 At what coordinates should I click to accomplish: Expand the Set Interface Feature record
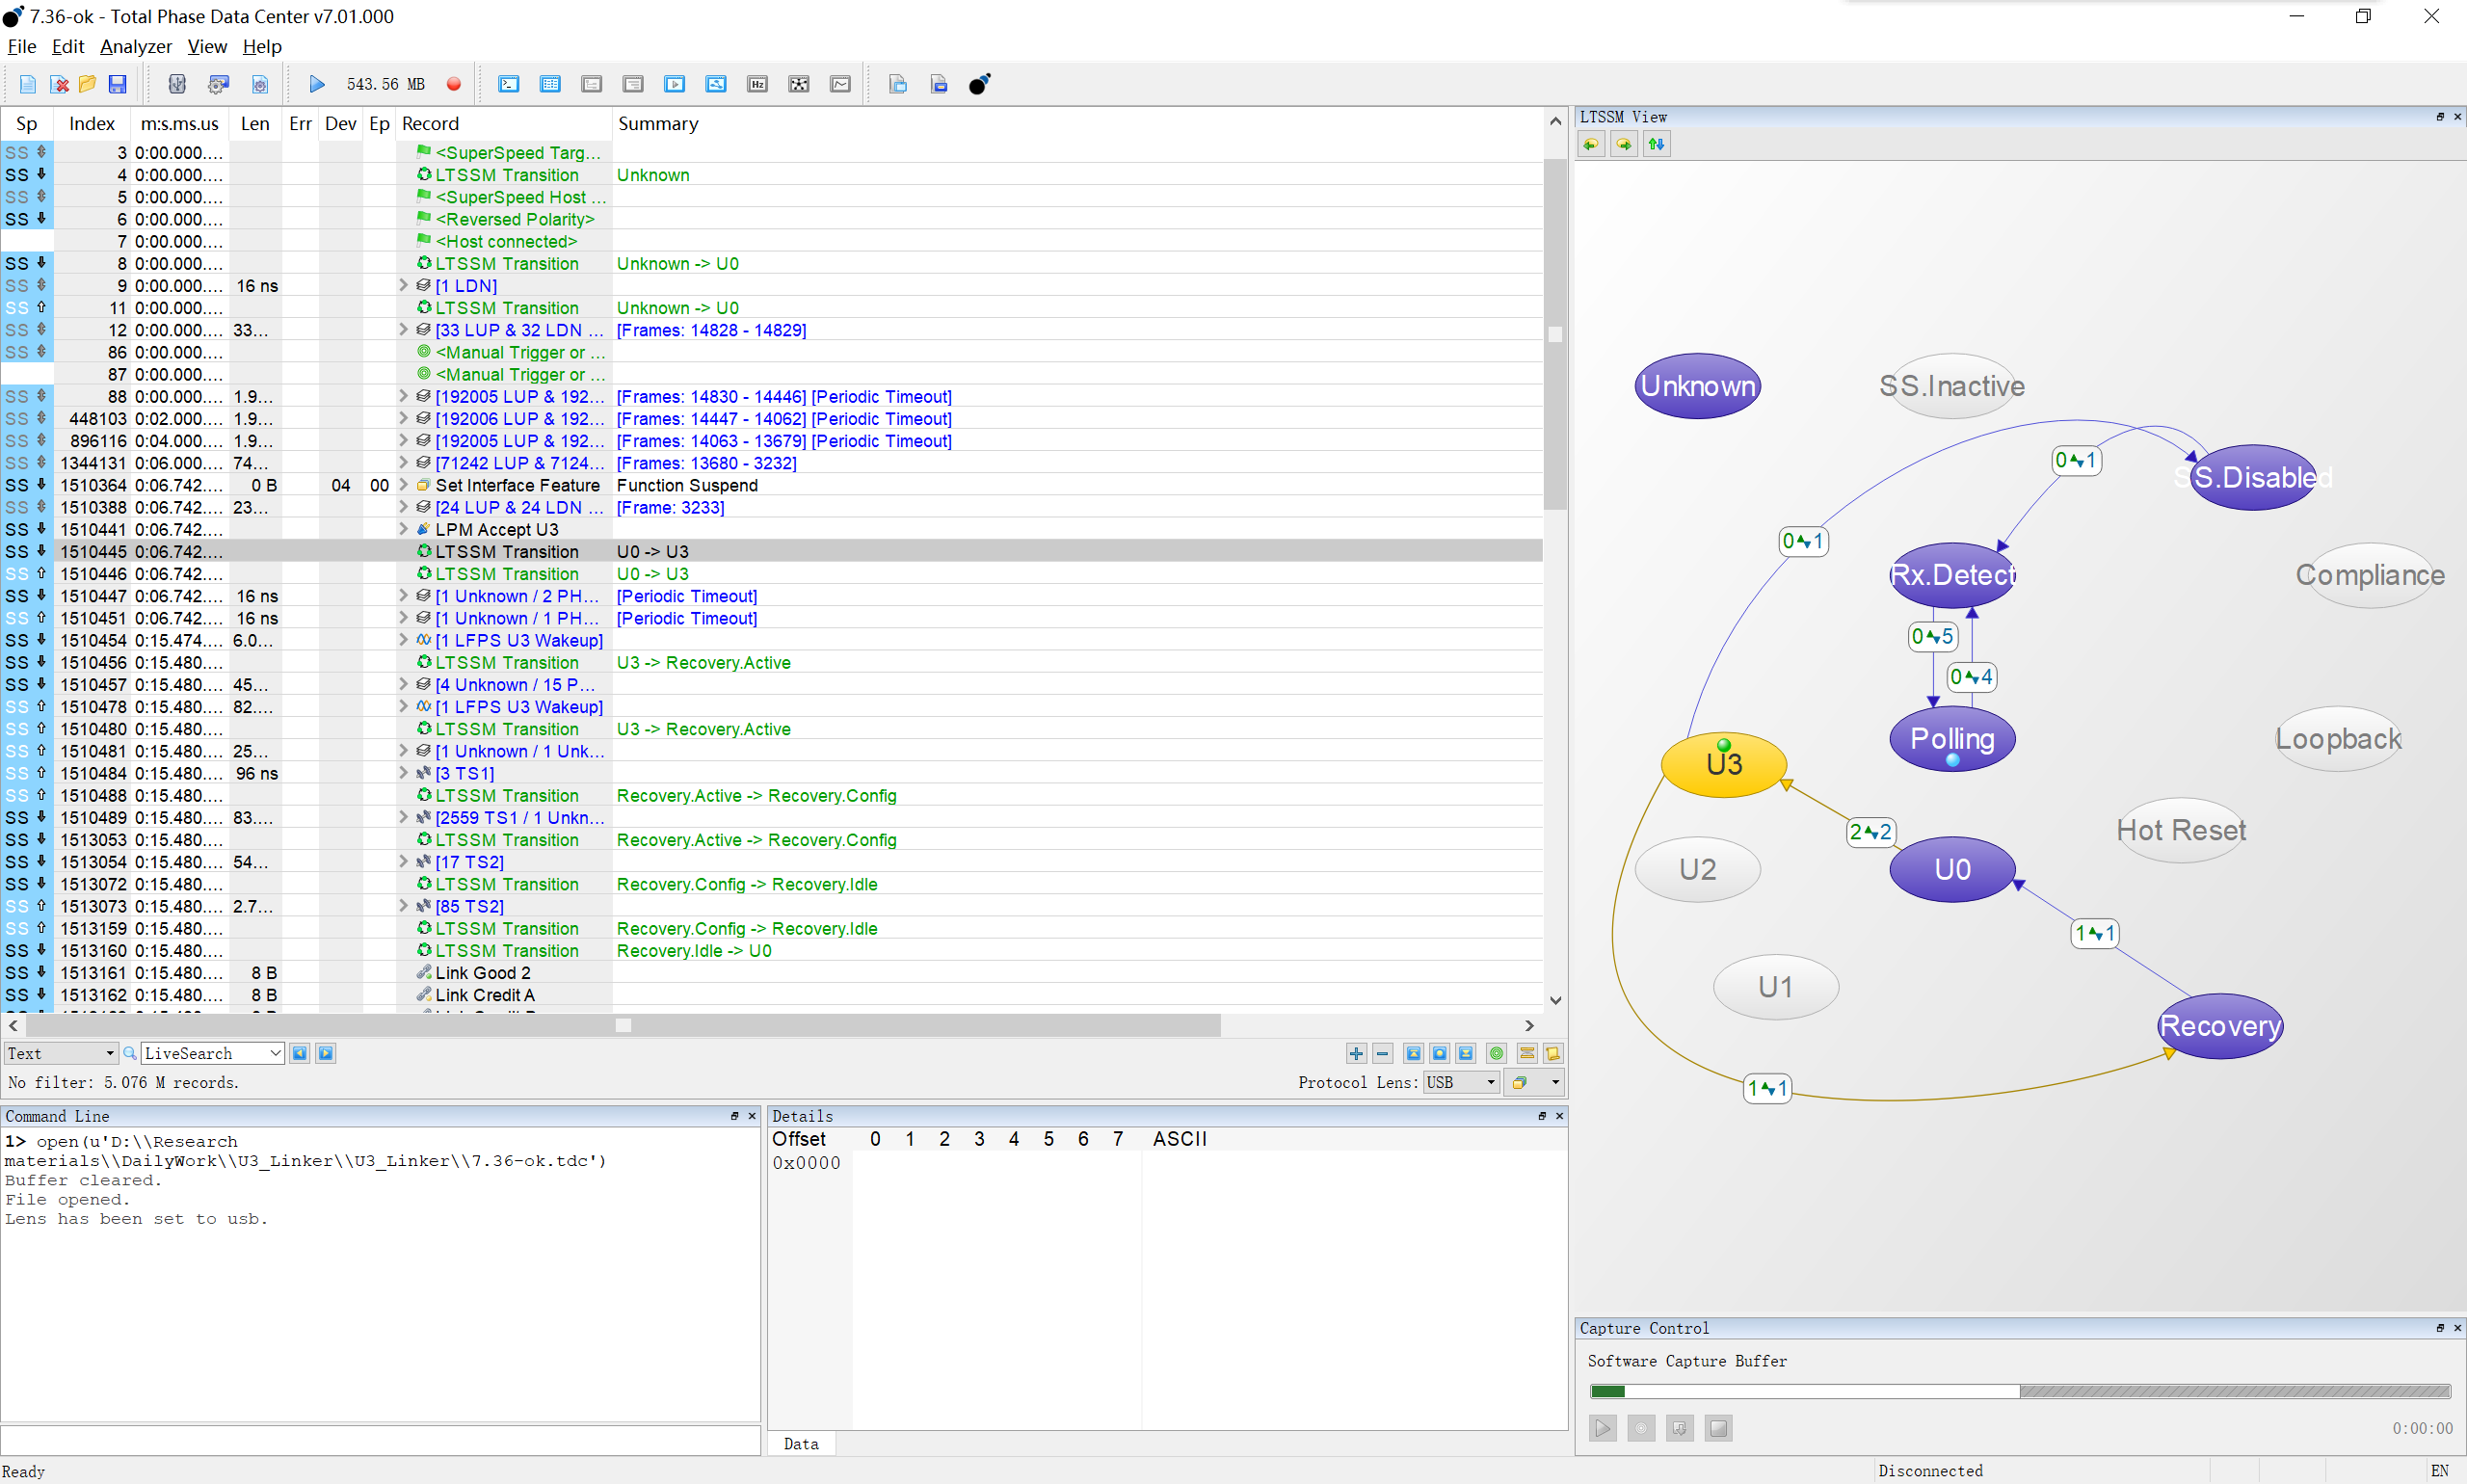(404, 485)
